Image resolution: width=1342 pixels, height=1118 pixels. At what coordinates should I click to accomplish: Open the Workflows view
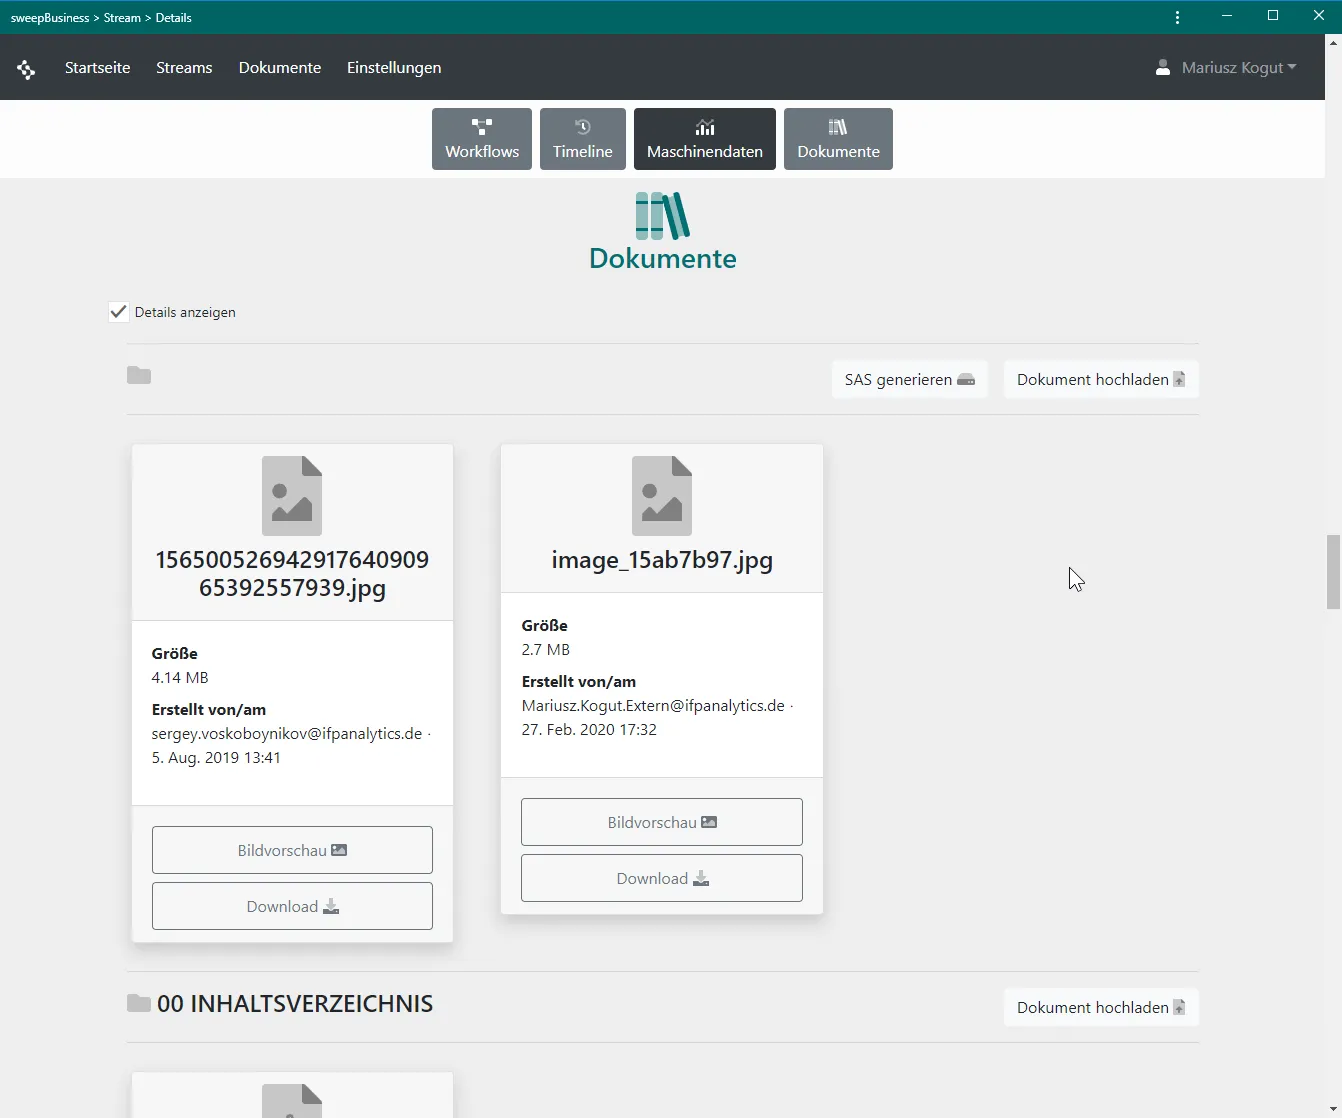(x=482, y=139)
